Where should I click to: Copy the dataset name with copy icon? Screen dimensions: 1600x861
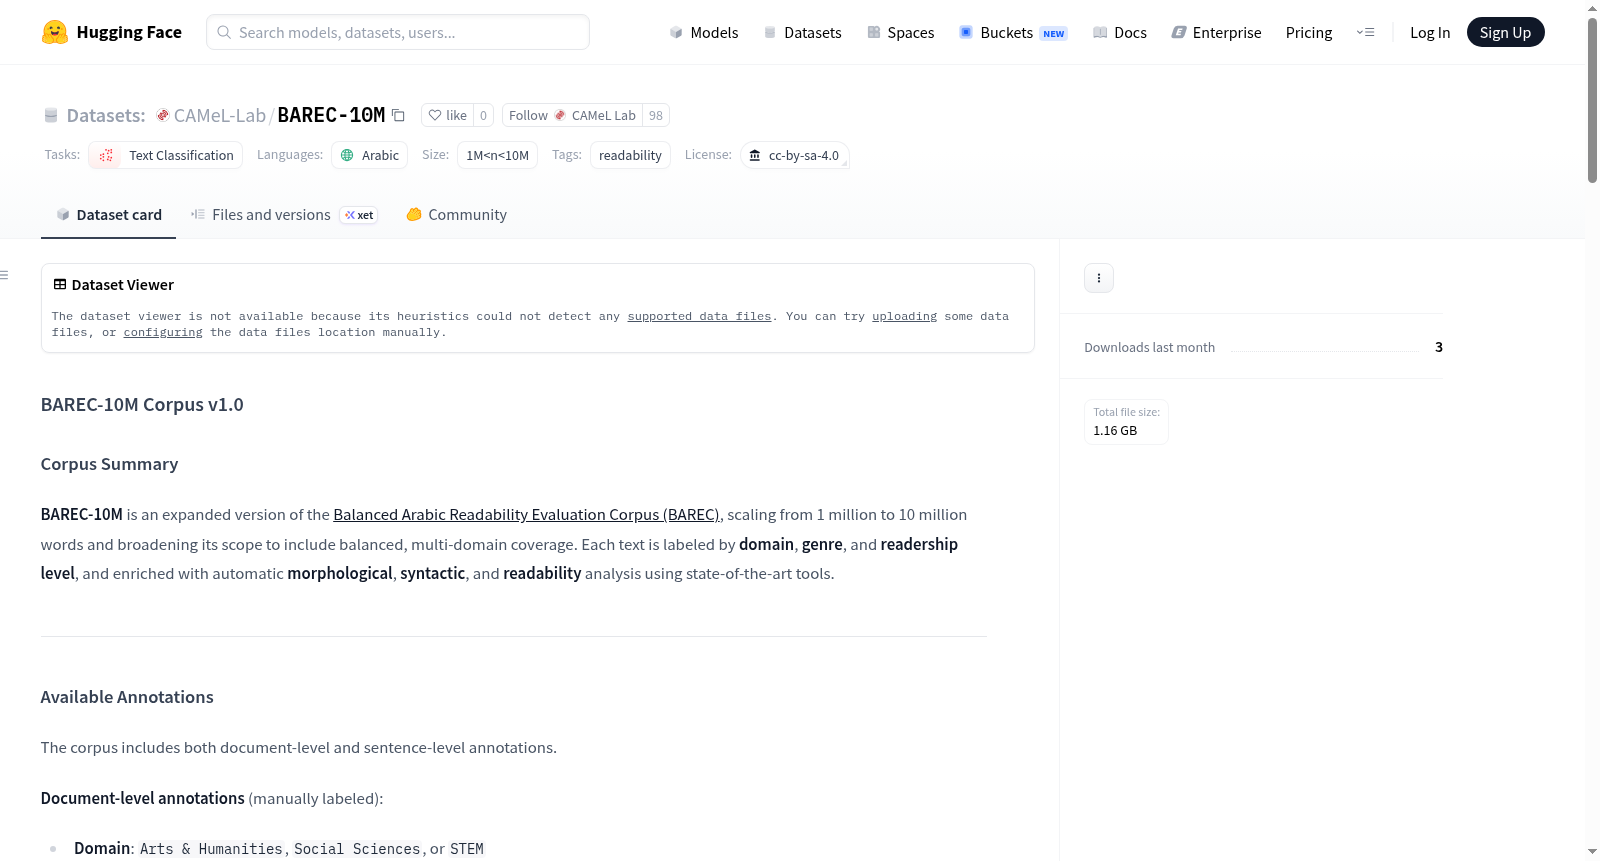[x=398, y=115]
